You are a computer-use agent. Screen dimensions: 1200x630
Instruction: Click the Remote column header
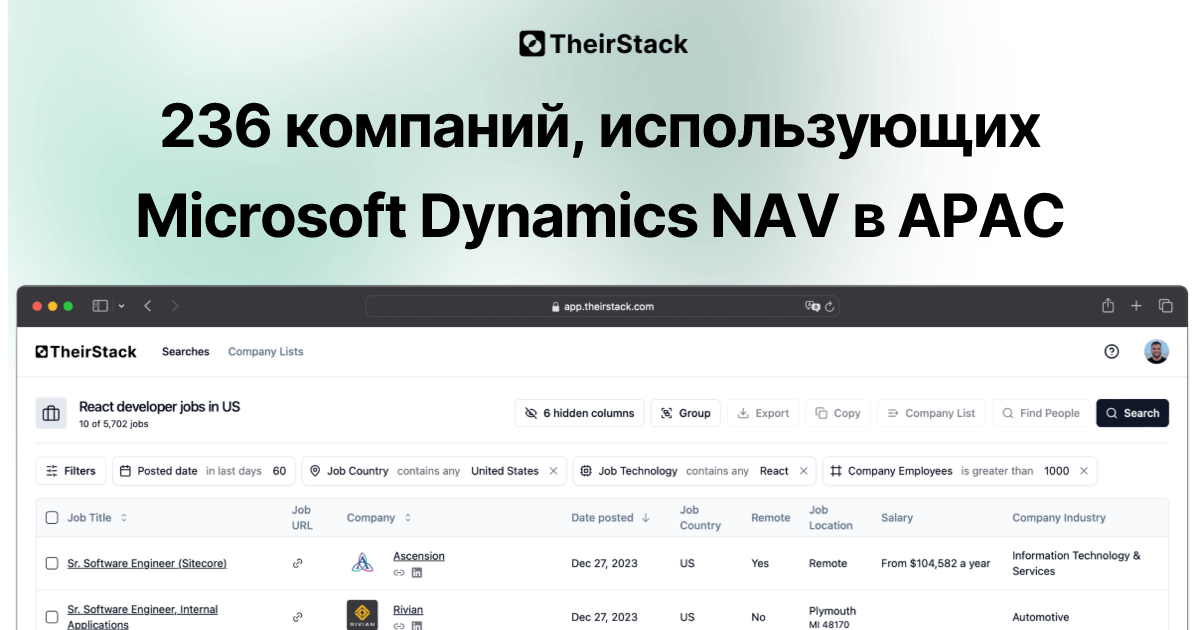770,518
